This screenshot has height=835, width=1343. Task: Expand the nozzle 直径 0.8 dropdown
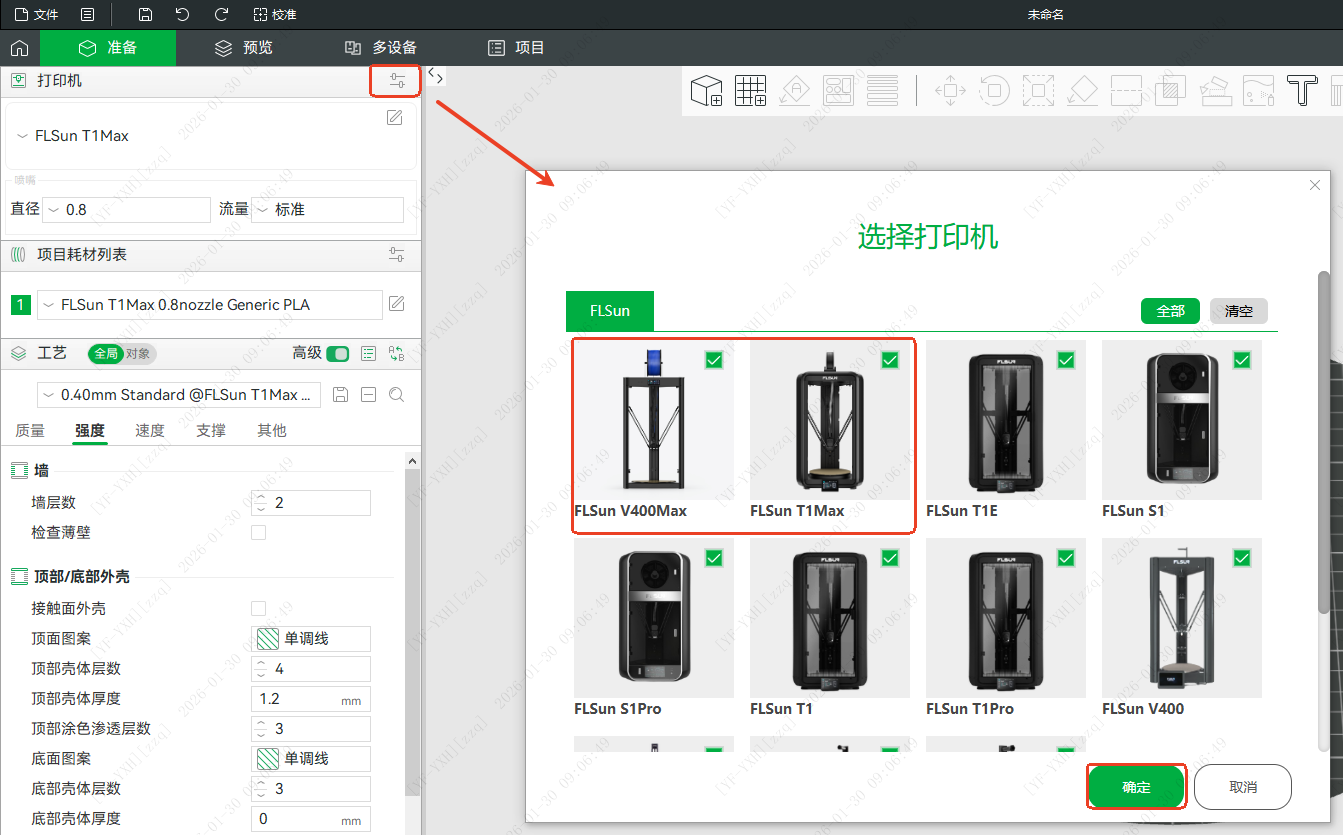[x=127, y=210]
